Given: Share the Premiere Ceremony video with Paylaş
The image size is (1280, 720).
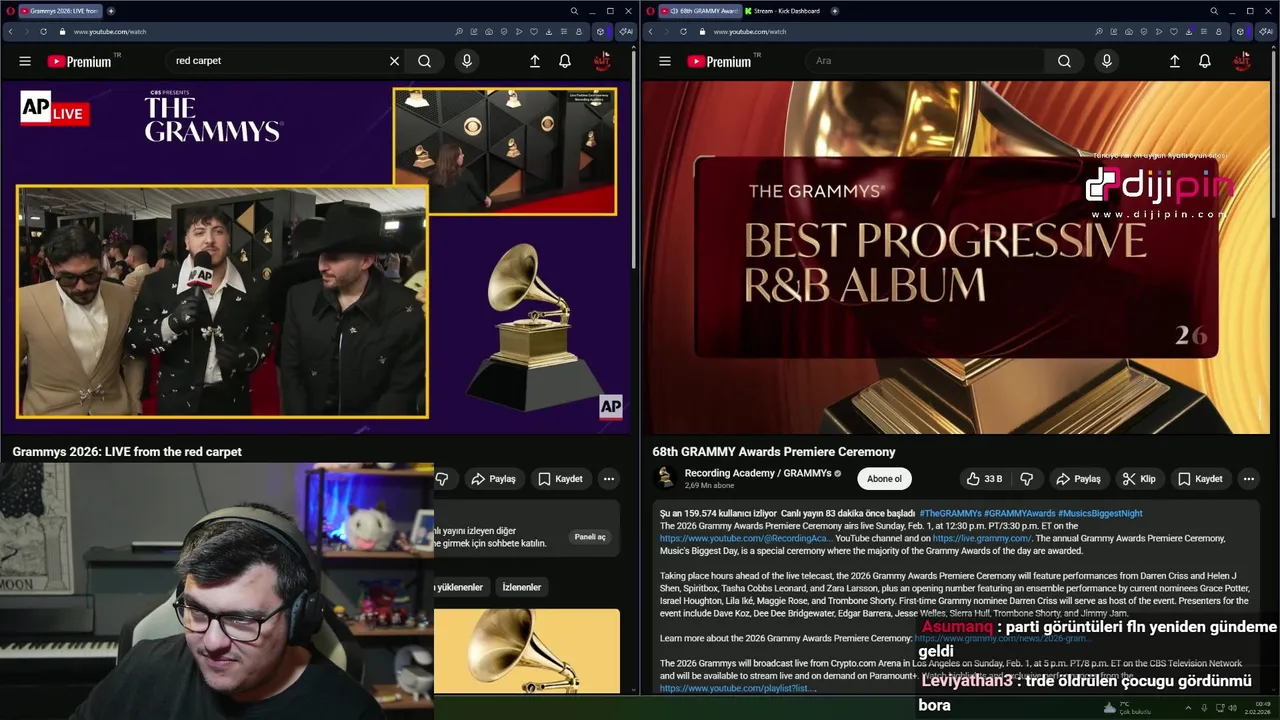Looking at the screenshot, I should [1079, 479].
